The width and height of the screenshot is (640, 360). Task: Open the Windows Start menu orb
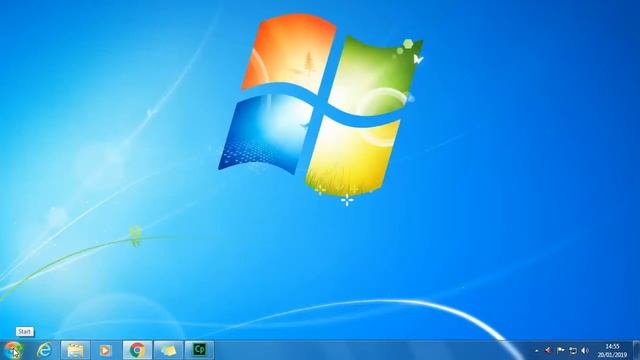point(13,350)
